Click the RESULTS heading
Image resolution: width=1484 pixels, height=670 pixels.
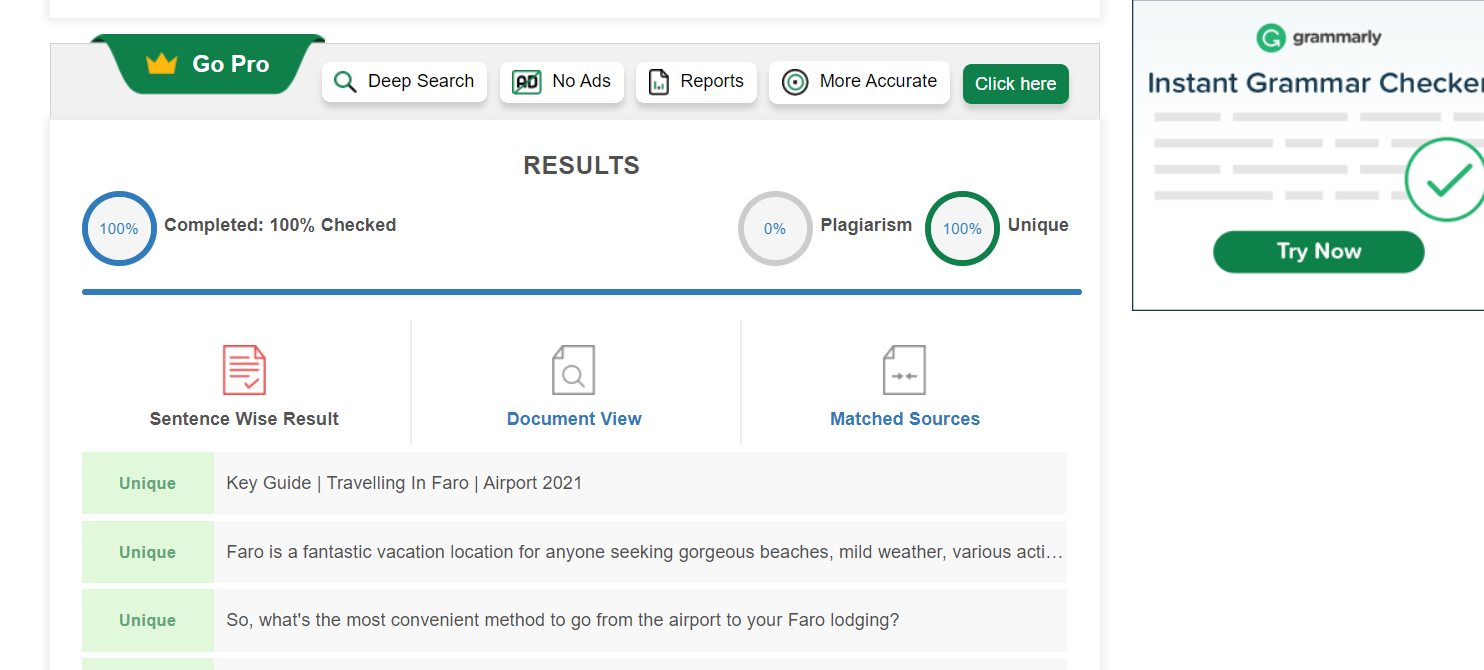582,166
